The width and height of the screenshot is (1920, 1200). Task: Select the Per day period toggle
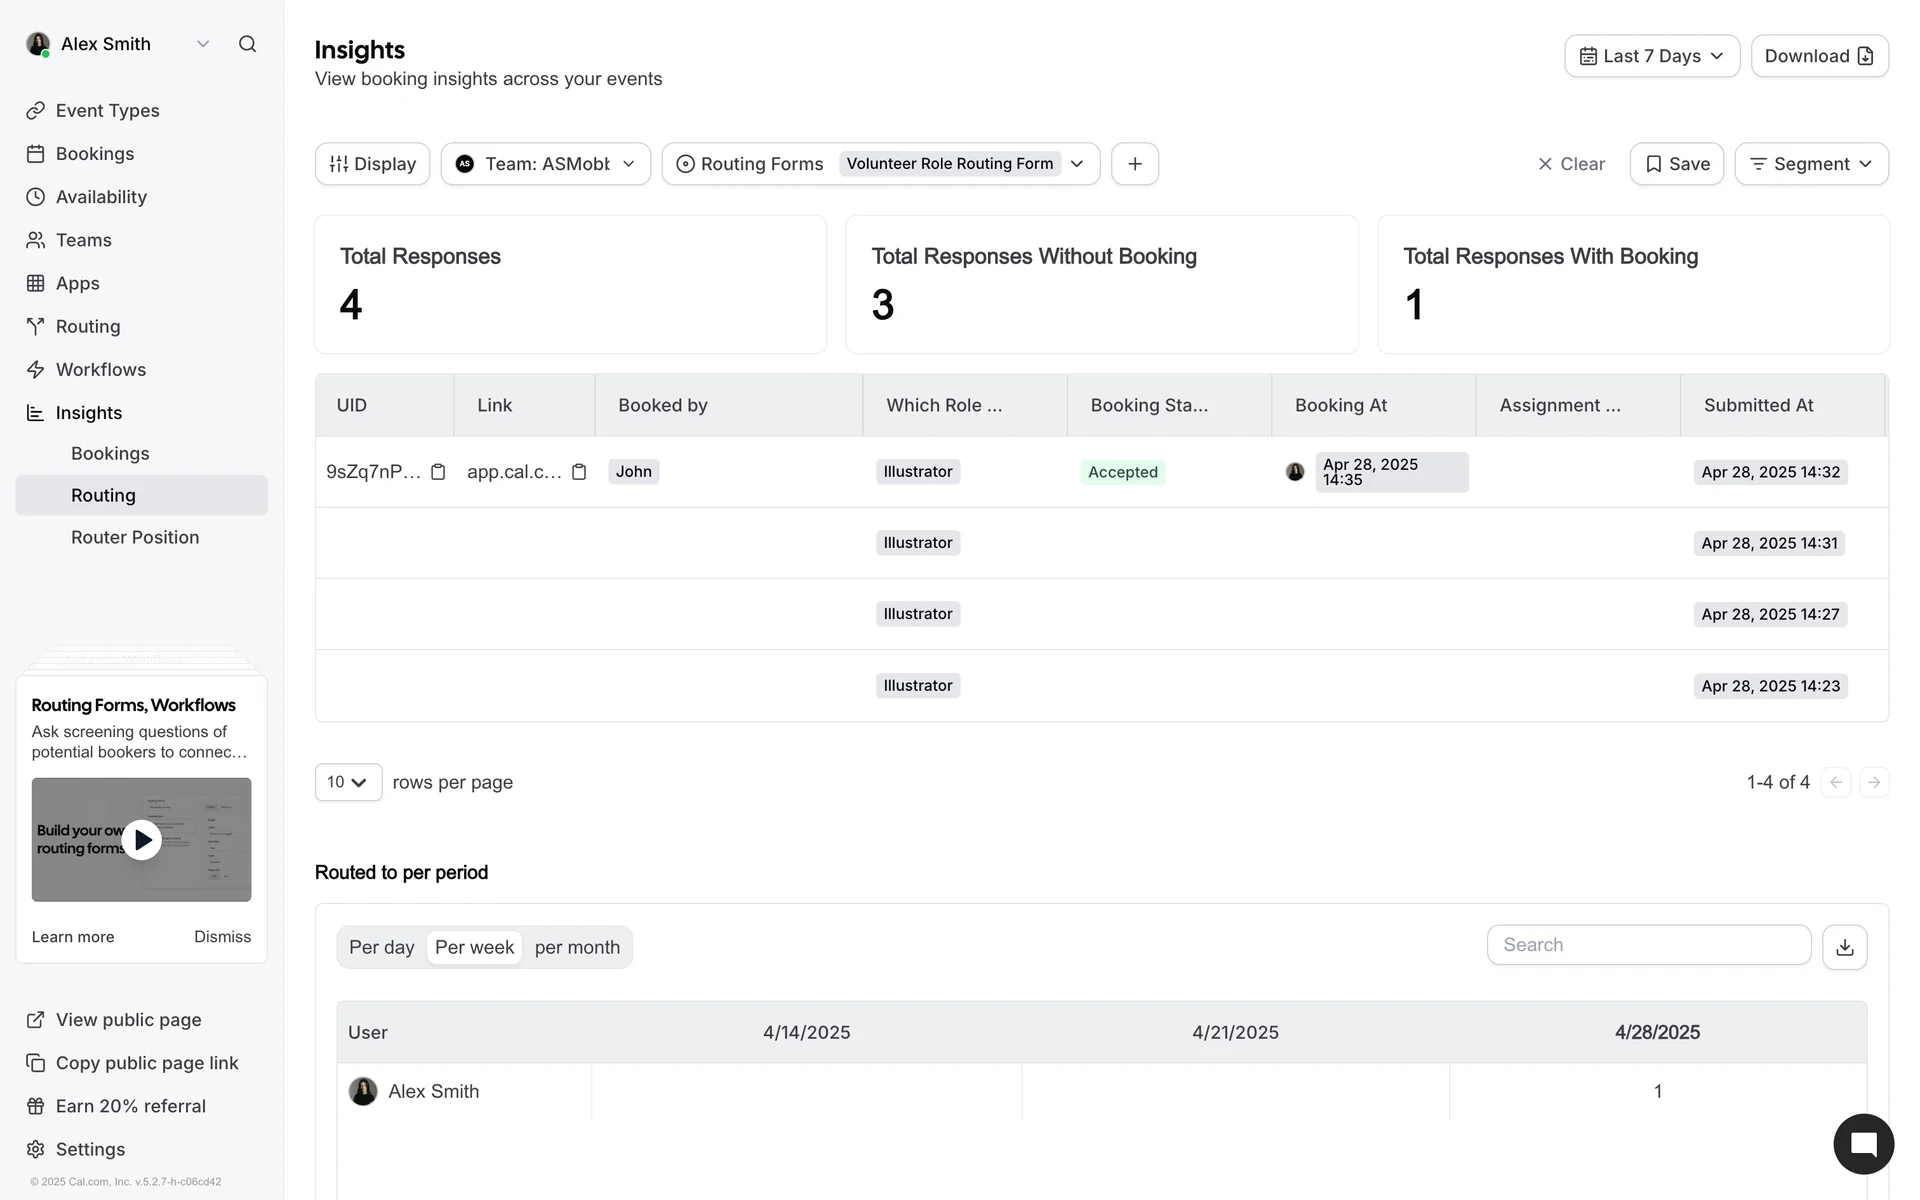(x=381, y=947)
